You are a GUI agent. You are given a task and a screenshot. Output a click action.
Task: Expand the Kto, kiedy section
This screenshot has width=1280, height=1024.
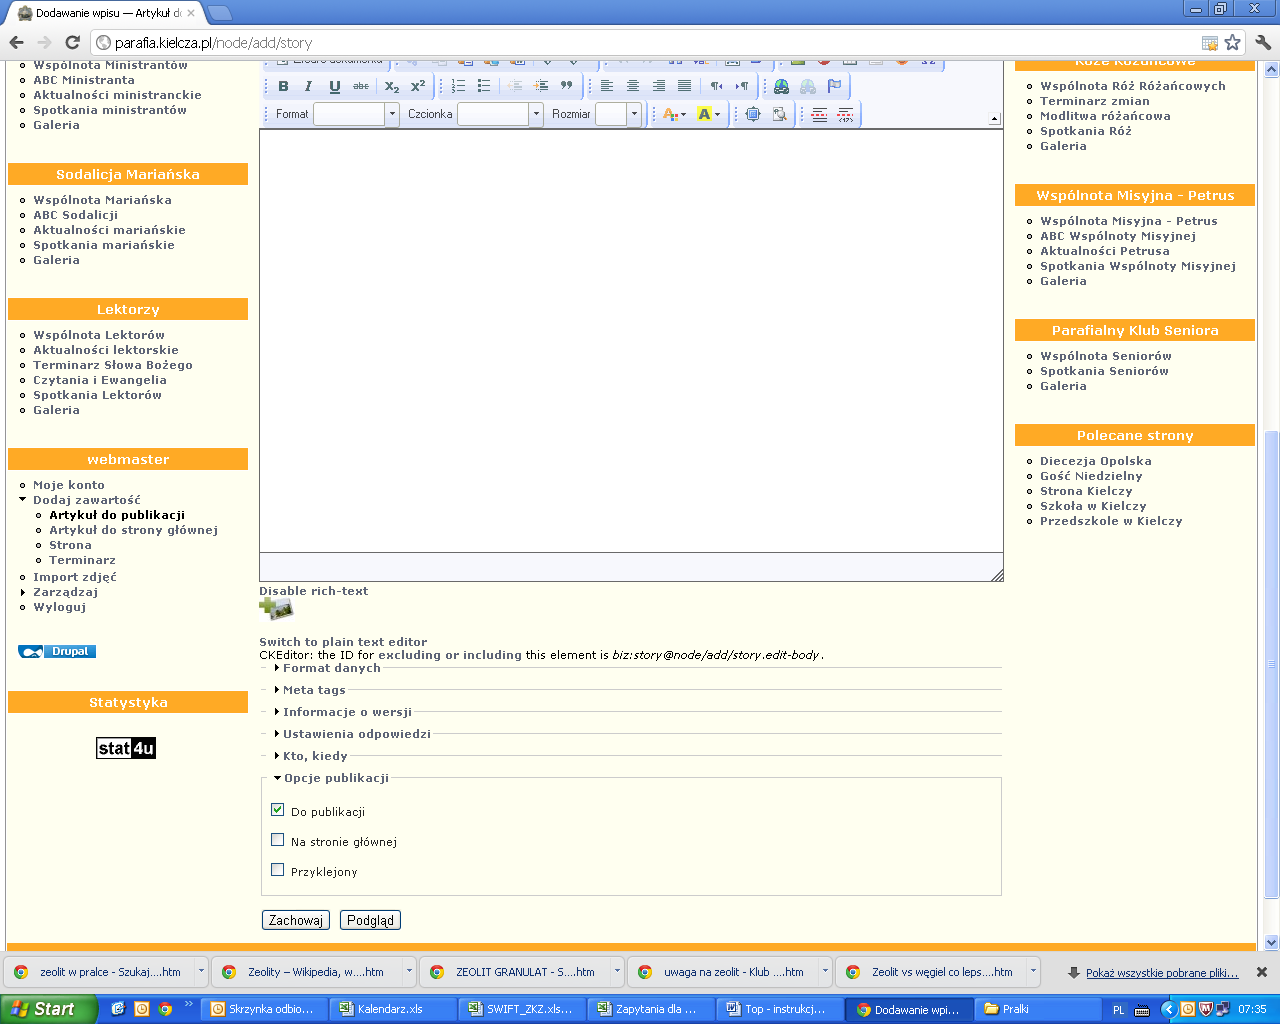pos(315,756)
